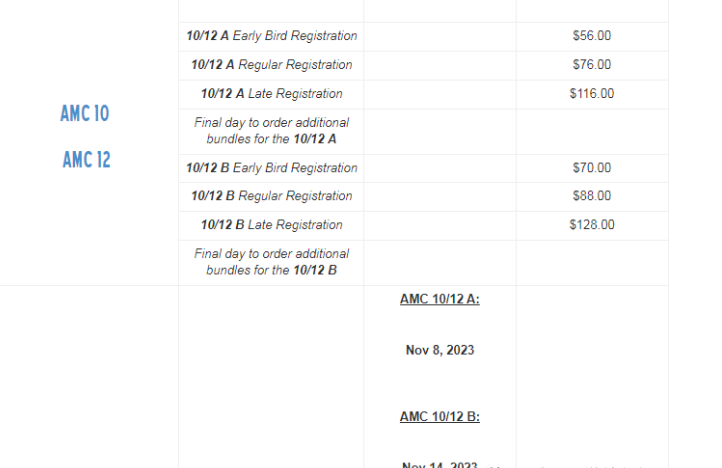Select the 10/12 B Early Bird Registration label
This screenshot has height=468, width=722.
tap(271, 168)
